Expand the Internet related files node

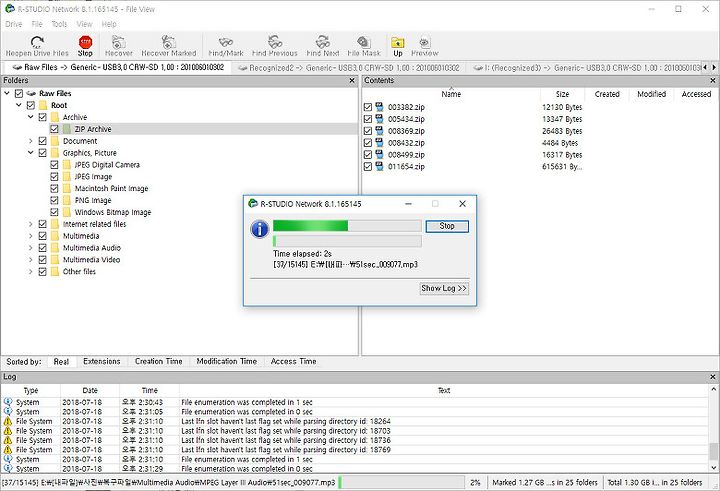[31, 224]
